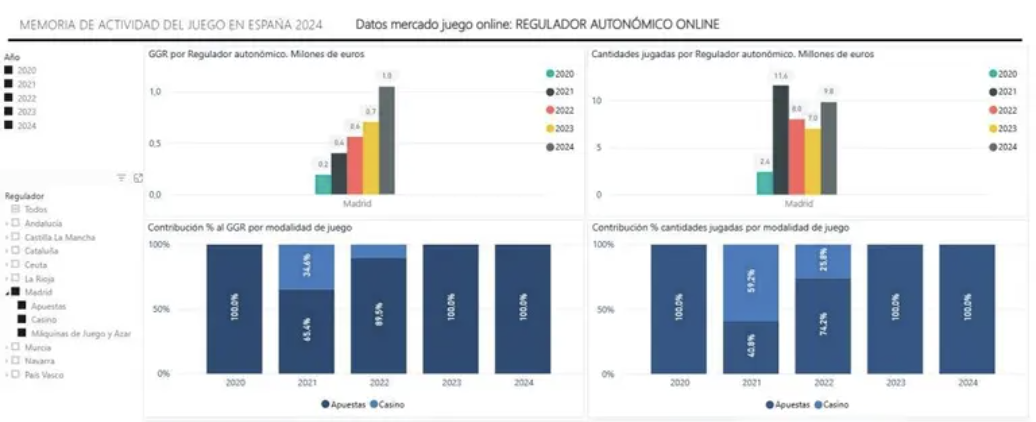The width and height of the screenshot is (1036, 422).
Task: Toggle the 2024 year checkbox
Action: 9,126
